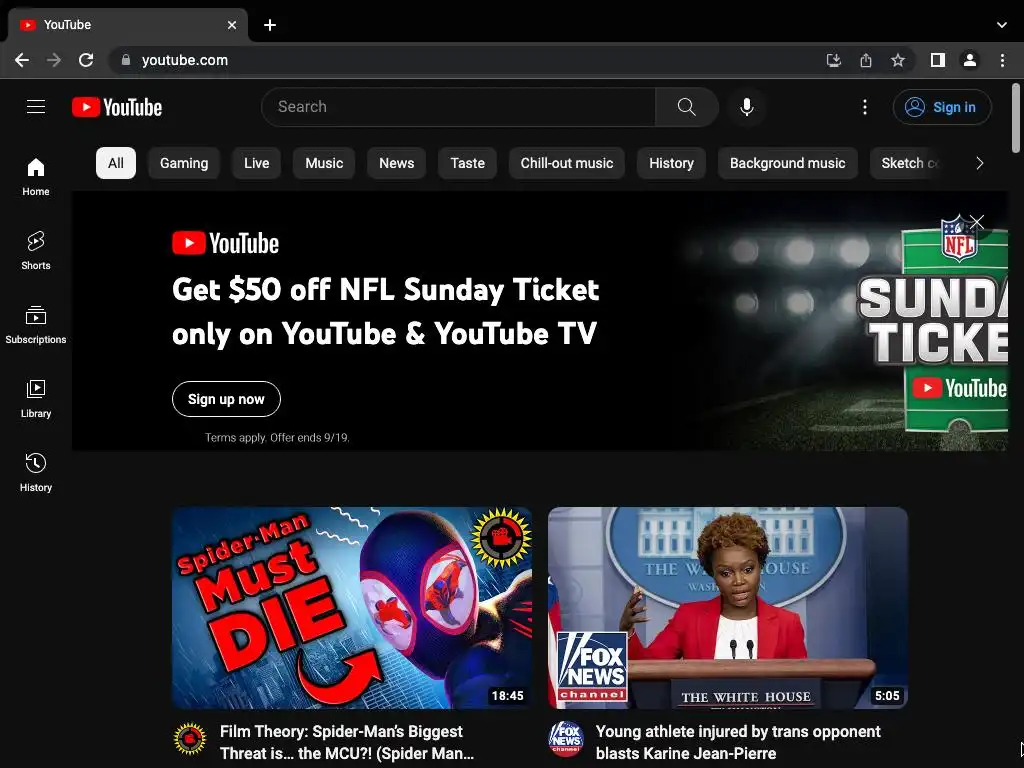Open YouTube settings three-dot menu
This screenshot has width=1024, height=768.
865,107
